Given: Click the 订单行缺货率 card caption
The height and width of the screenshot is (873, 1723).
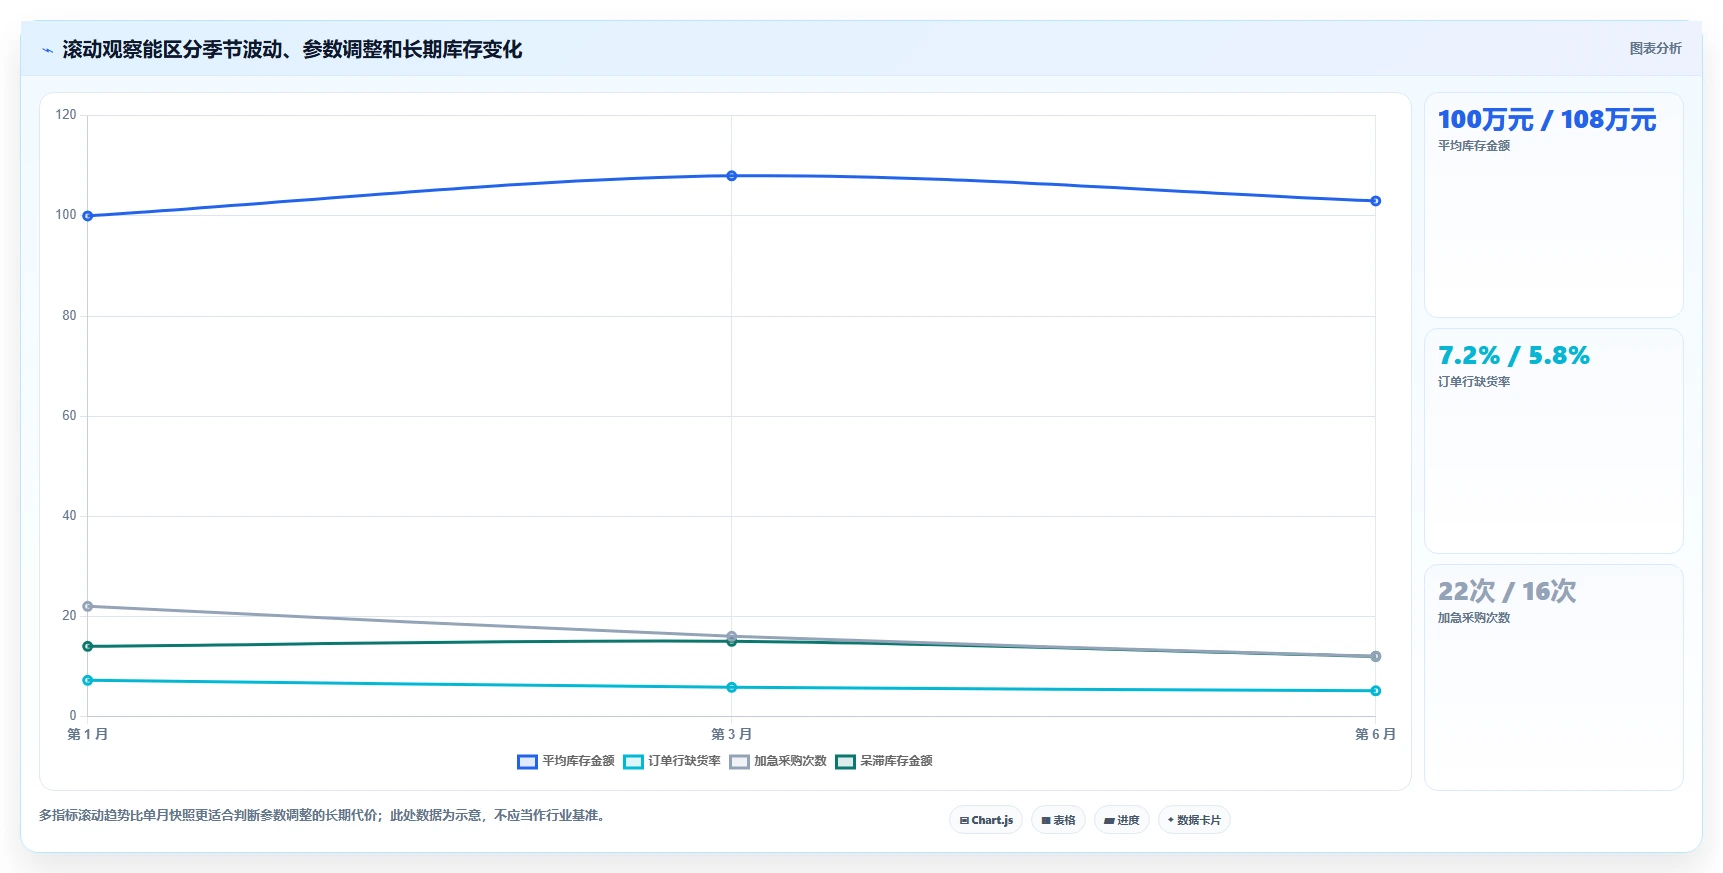Looking at the screenshot, I should click(1474, 382).
